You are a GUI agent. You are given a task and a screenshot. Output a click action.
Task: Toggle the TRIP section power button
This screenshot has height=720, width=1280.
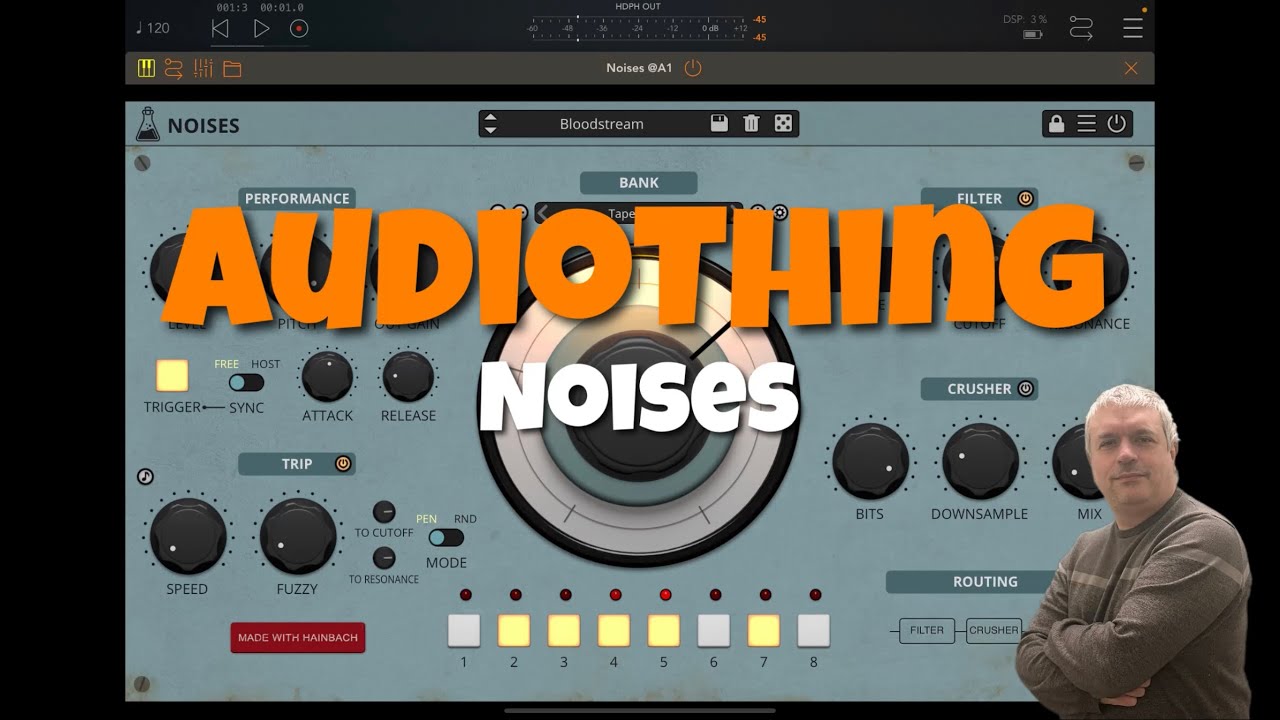pyautogui.click(x=343, y=464)
